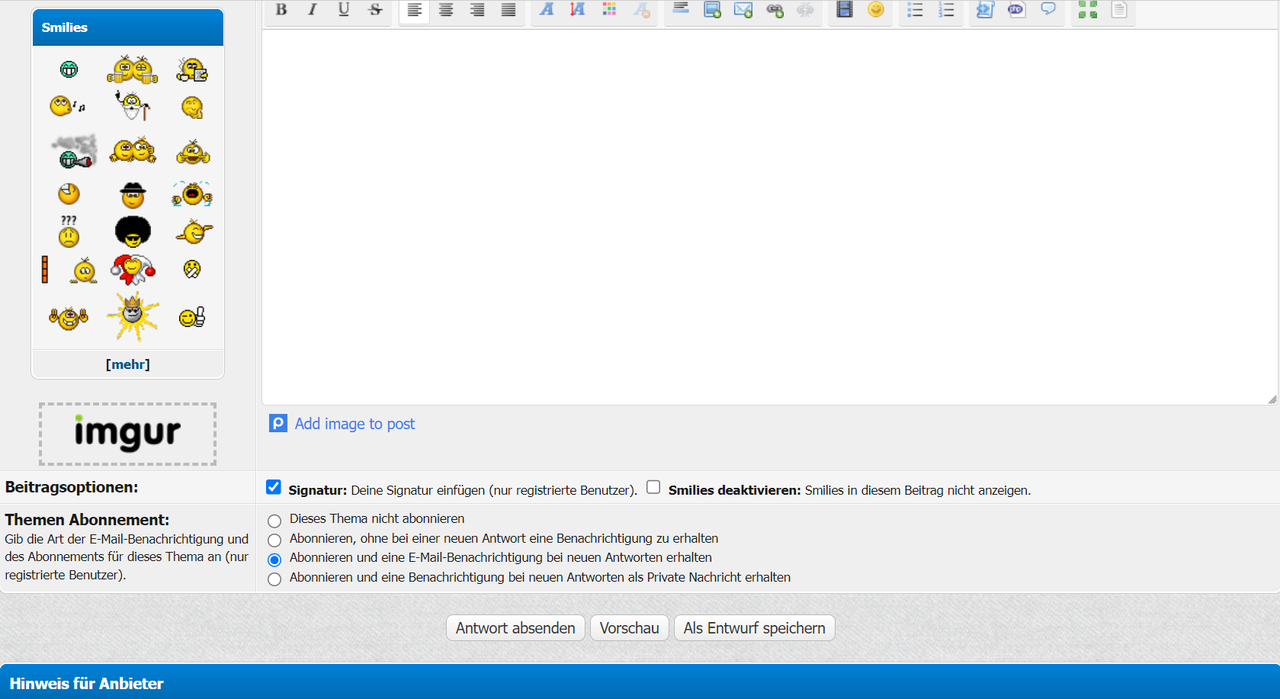
Task: Insert the smoking green smiley
Action: pos(74,151)
